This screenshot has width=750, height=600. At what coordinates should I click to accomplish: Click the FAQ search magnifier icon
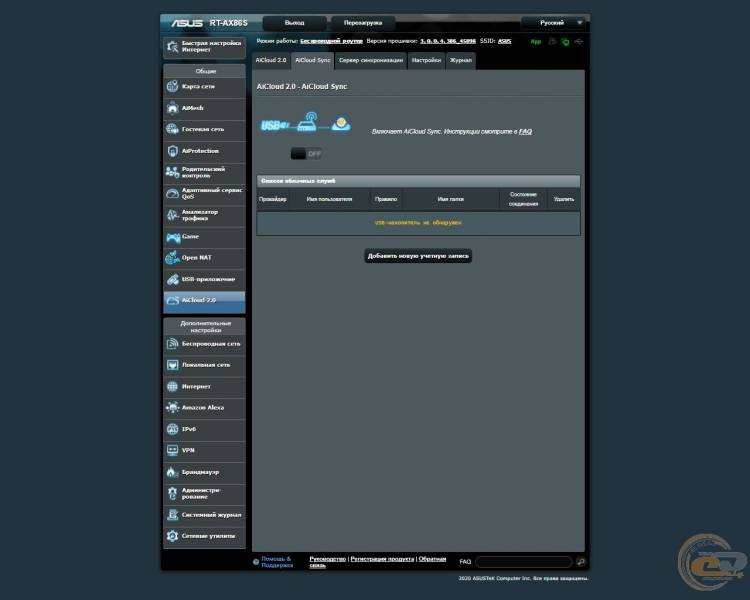[x=581, y=562]
